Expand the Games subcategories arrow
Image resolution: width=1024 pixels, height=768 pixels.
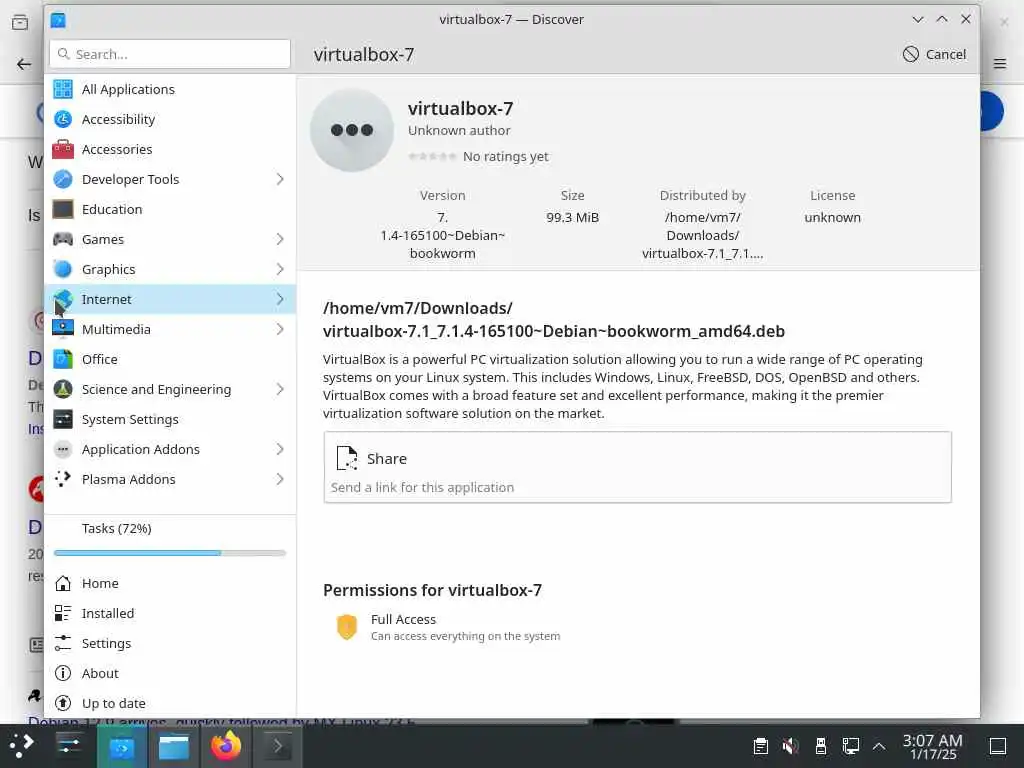(280, 239)
